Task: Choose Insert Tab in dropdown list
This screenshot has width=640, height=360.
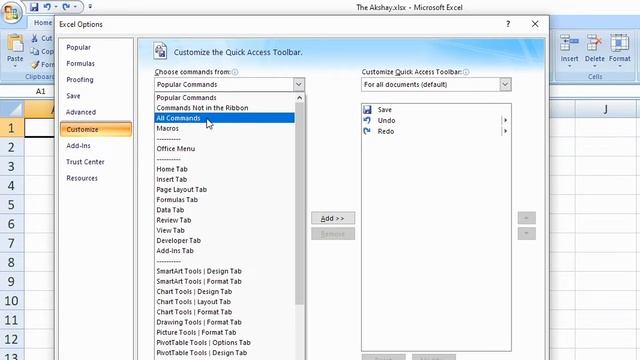Action: 224,179
